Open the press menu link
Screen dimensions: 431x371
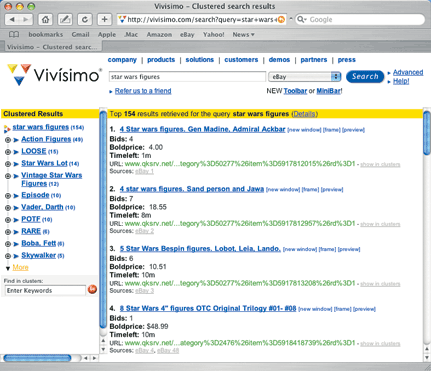347,60
